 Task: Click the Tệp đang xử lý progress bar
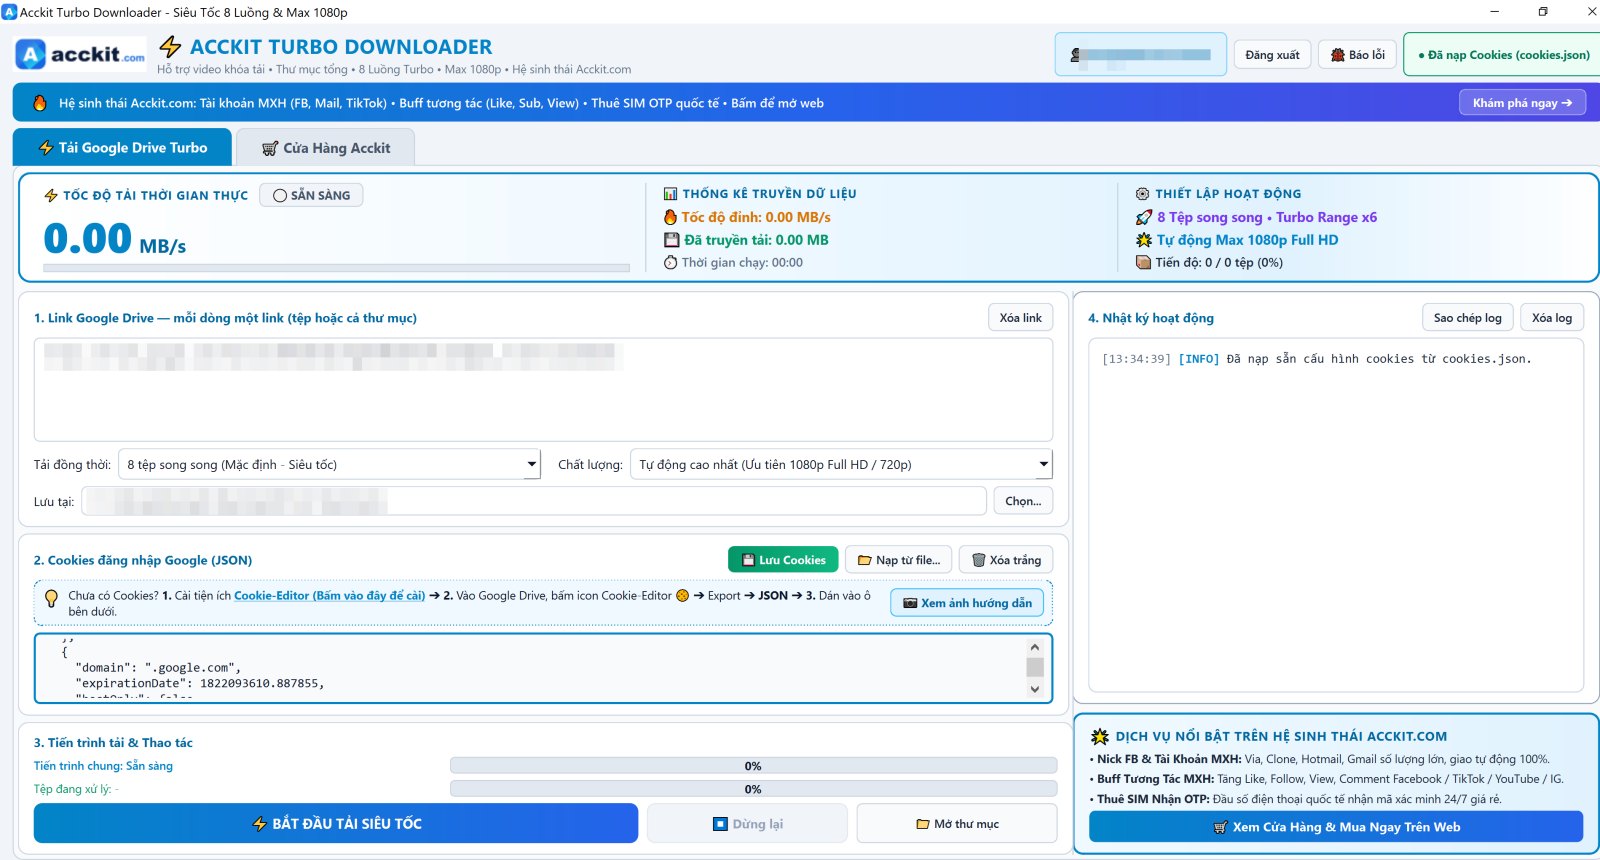[x=753, y=789]
